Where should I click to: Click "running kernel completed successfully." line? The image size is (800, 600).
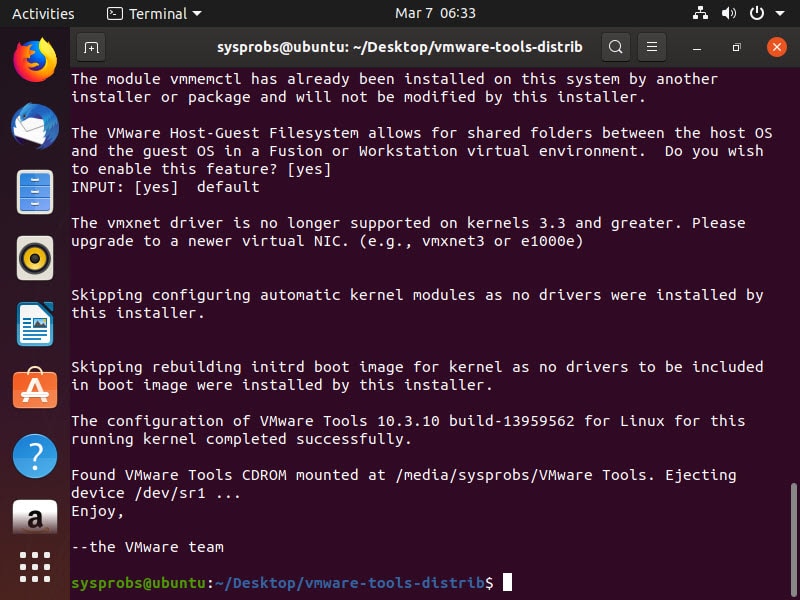click(x=241, y=439)
